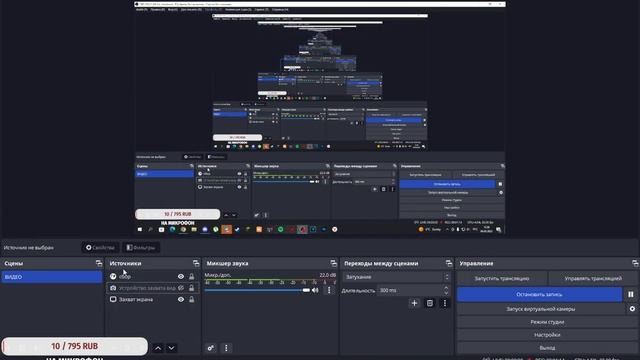This screenshot has width=640, height=360.
Task: Open the Док-панели menu in the menu bar
Action: click(191, 9)
